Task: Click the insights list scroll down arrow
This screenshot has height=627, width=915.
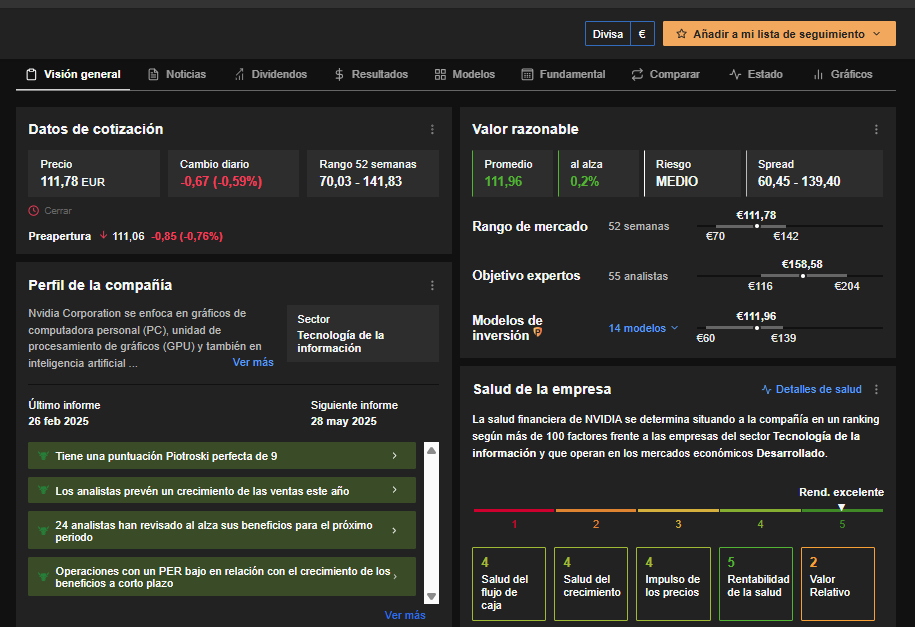Action: click(x=432, y=596)
